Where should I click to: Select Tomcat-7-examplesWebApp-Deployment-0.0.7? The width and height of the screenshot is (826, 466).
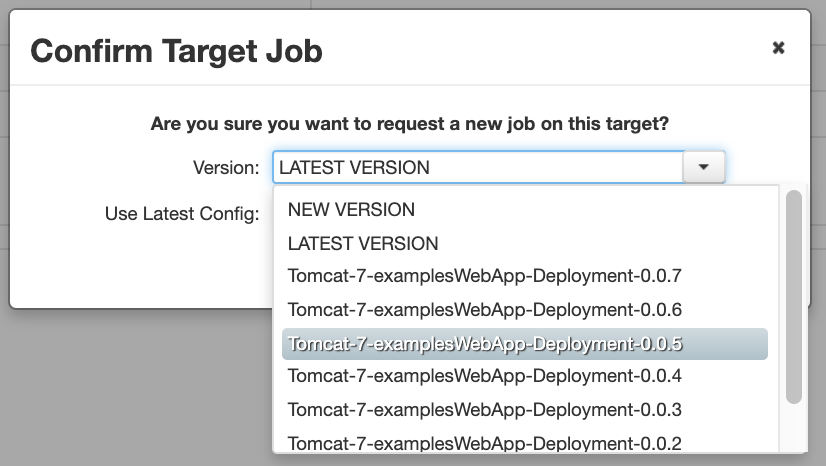(525, 276)
